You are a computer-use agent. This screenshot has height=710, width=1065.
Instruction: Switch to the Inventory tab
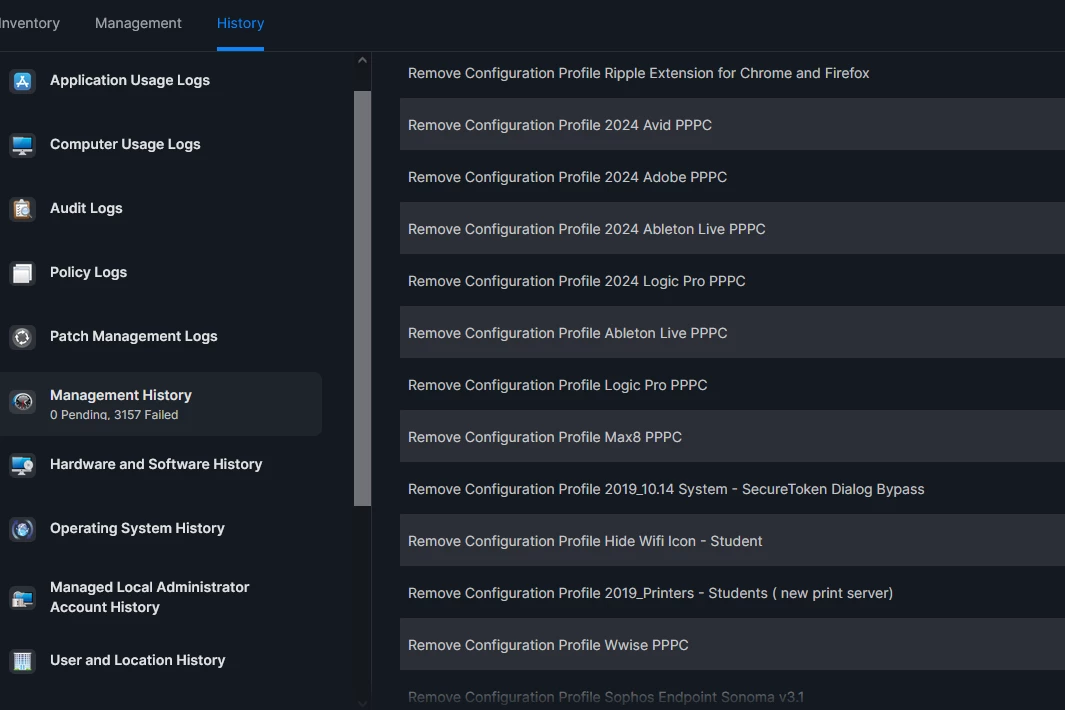click(29, 23)
